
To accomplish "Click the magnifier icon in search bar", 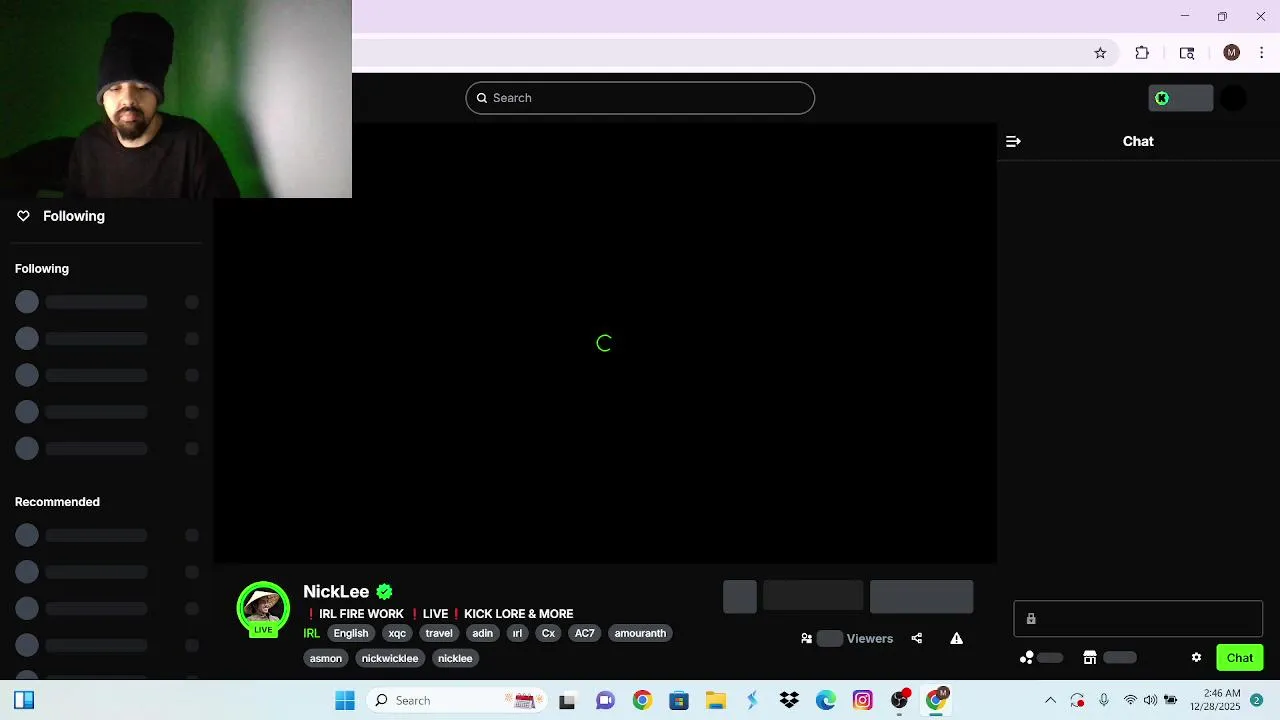I will 481,98.
